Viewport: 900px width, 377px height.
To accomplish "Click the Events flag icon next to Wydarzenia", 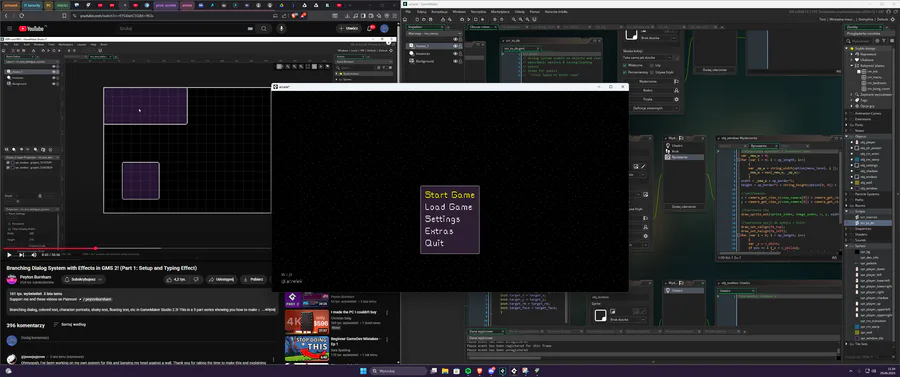I will [x=676, y=81].
